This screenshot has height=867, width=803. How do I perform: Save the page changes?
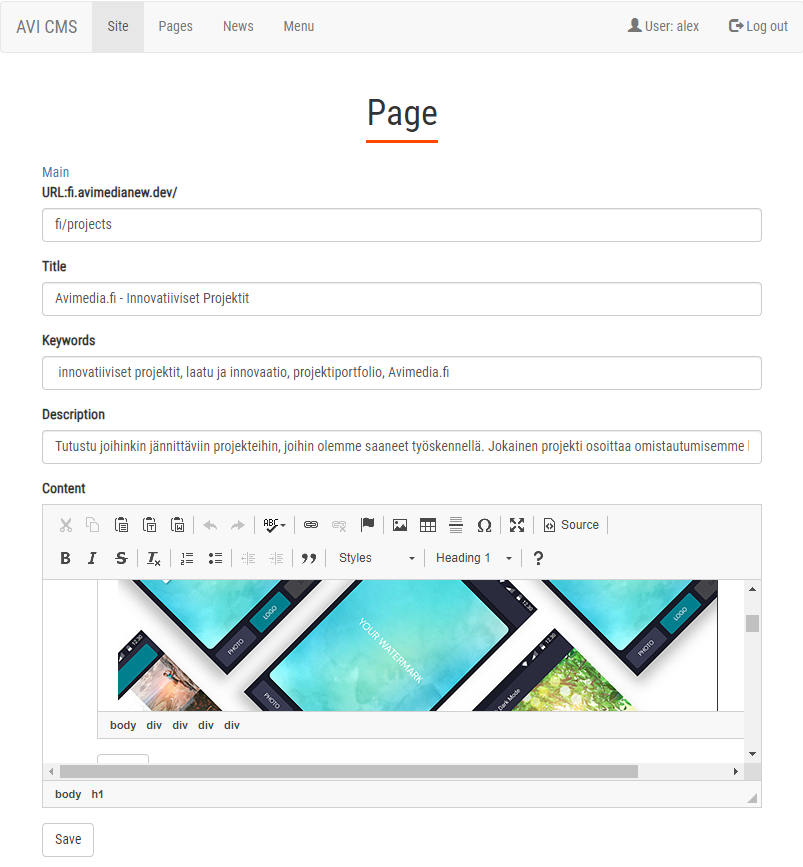coord(67,839)
